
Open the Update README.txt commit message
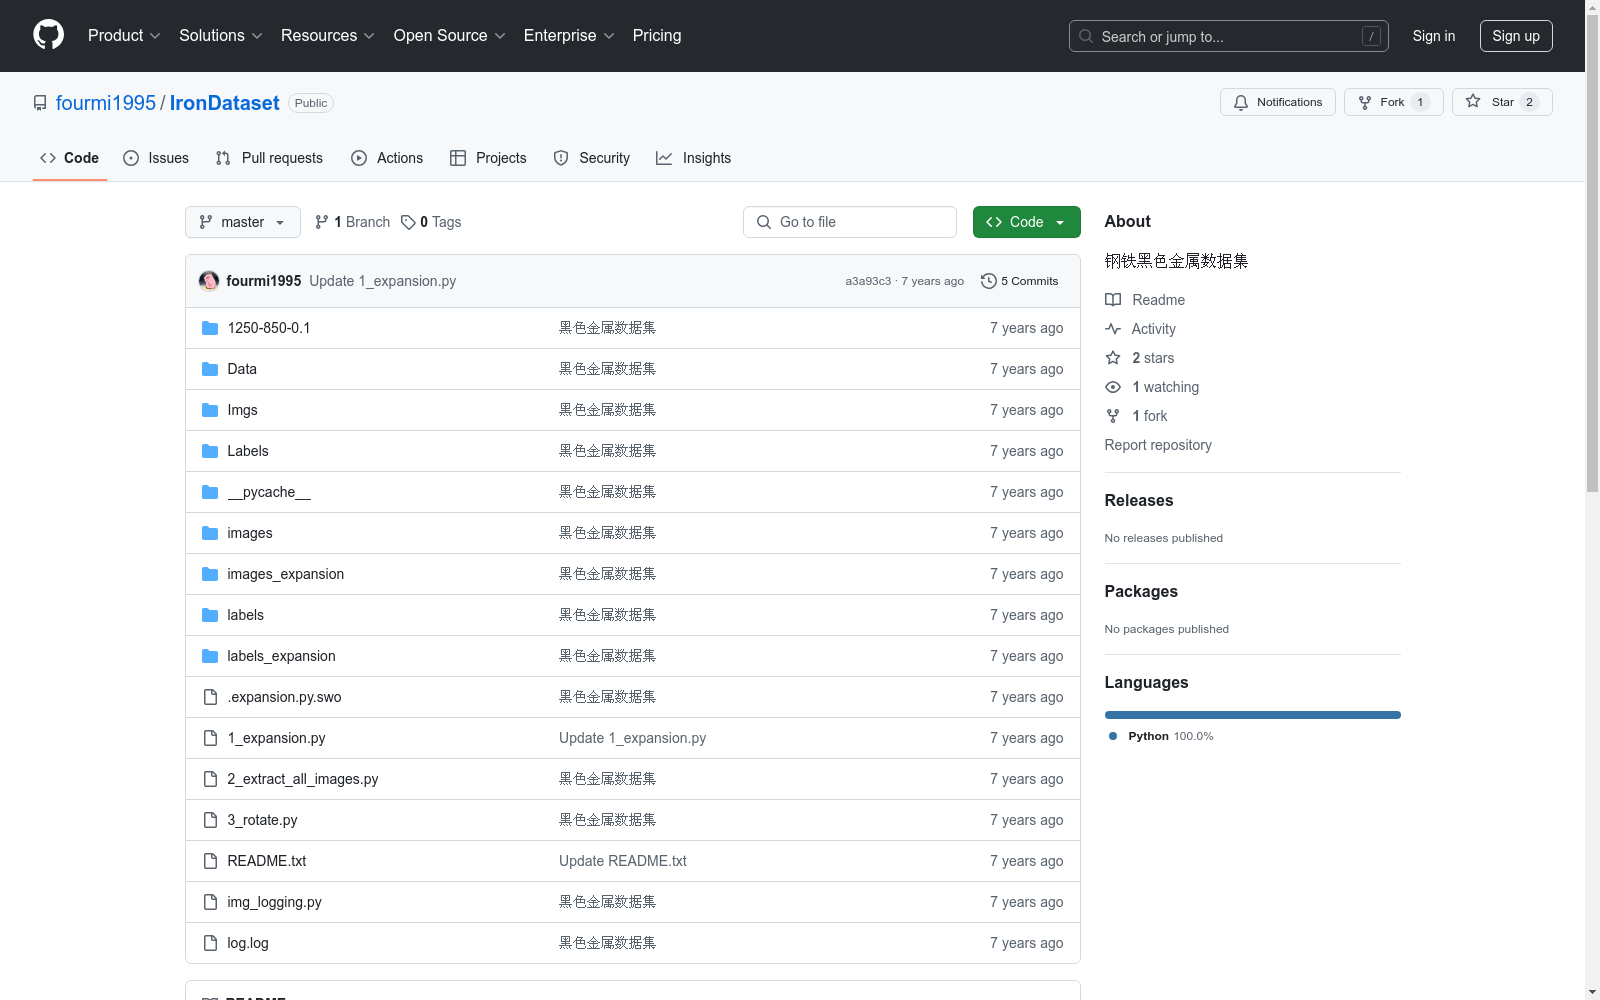point(623,861)
